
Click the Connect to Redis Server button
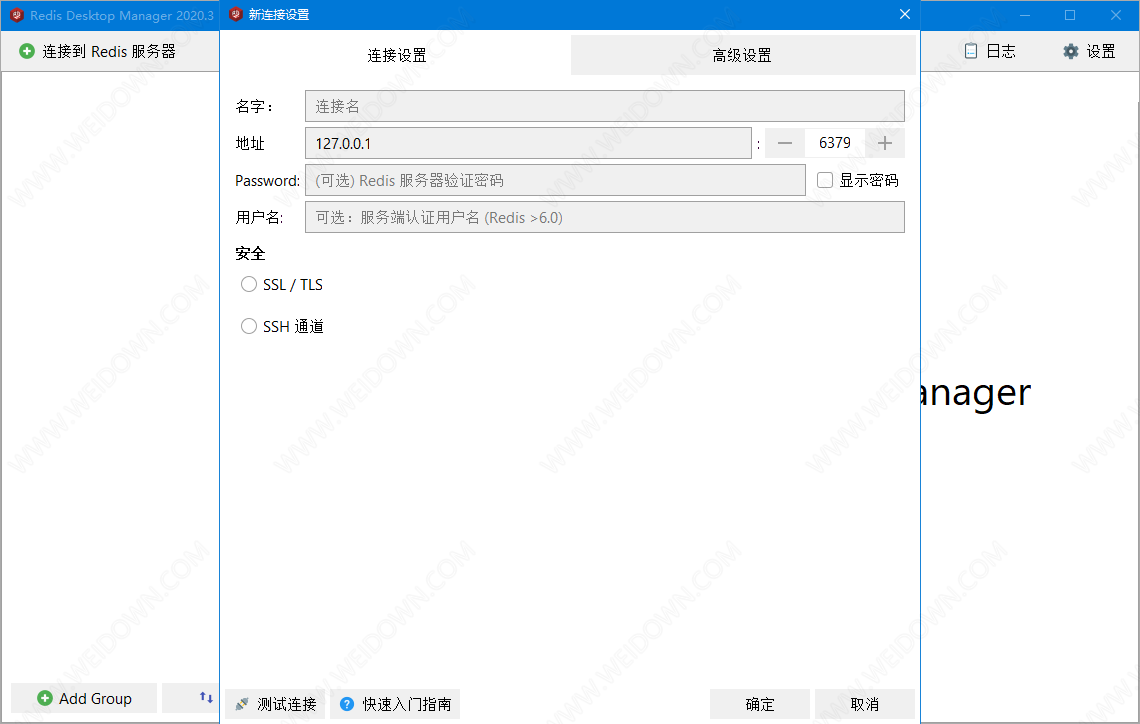[x=97, y=51]
